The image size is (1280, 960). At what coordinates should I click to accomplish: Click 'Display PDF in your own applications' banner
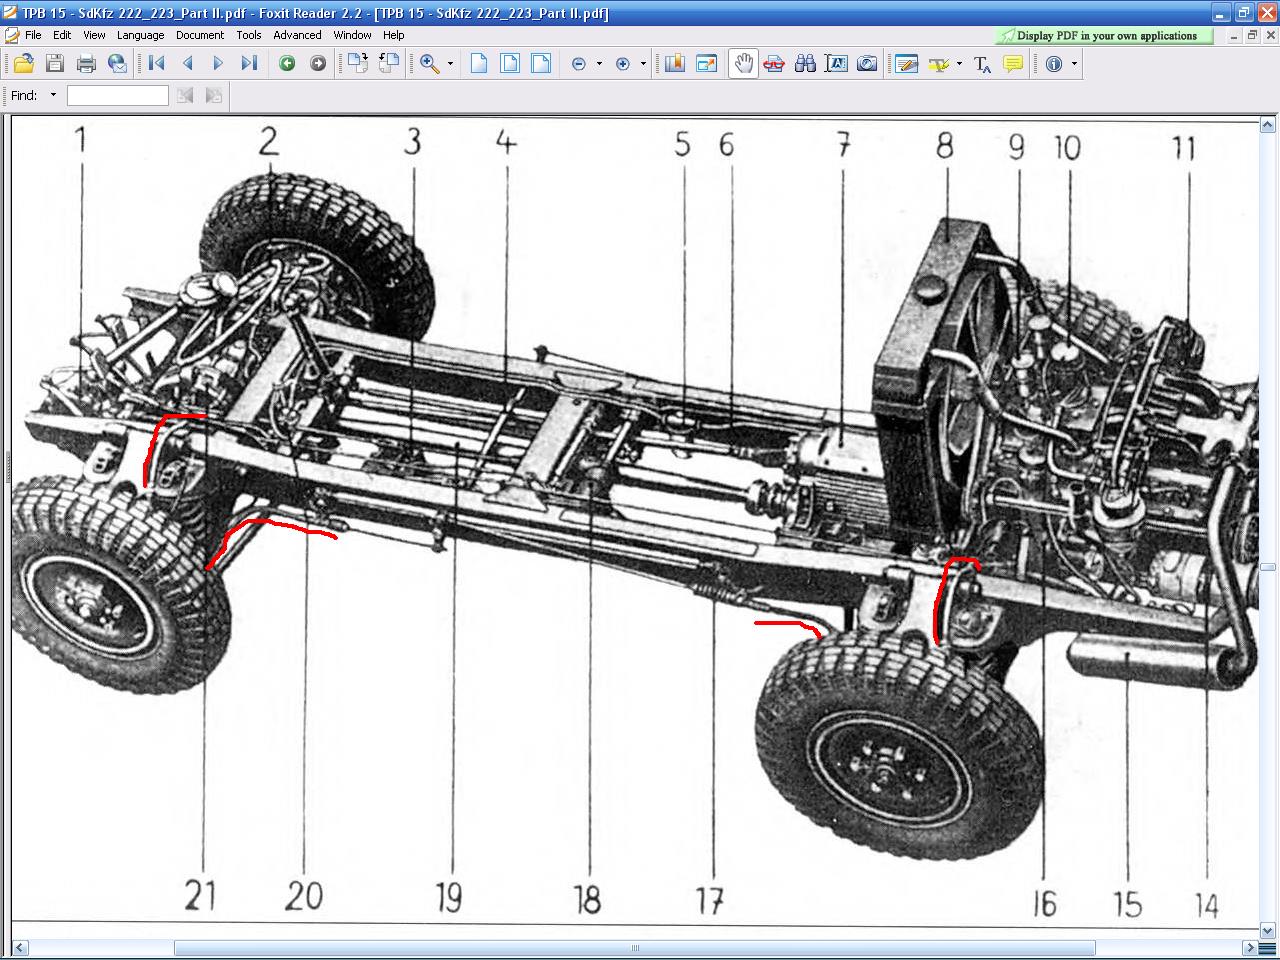1105,36
